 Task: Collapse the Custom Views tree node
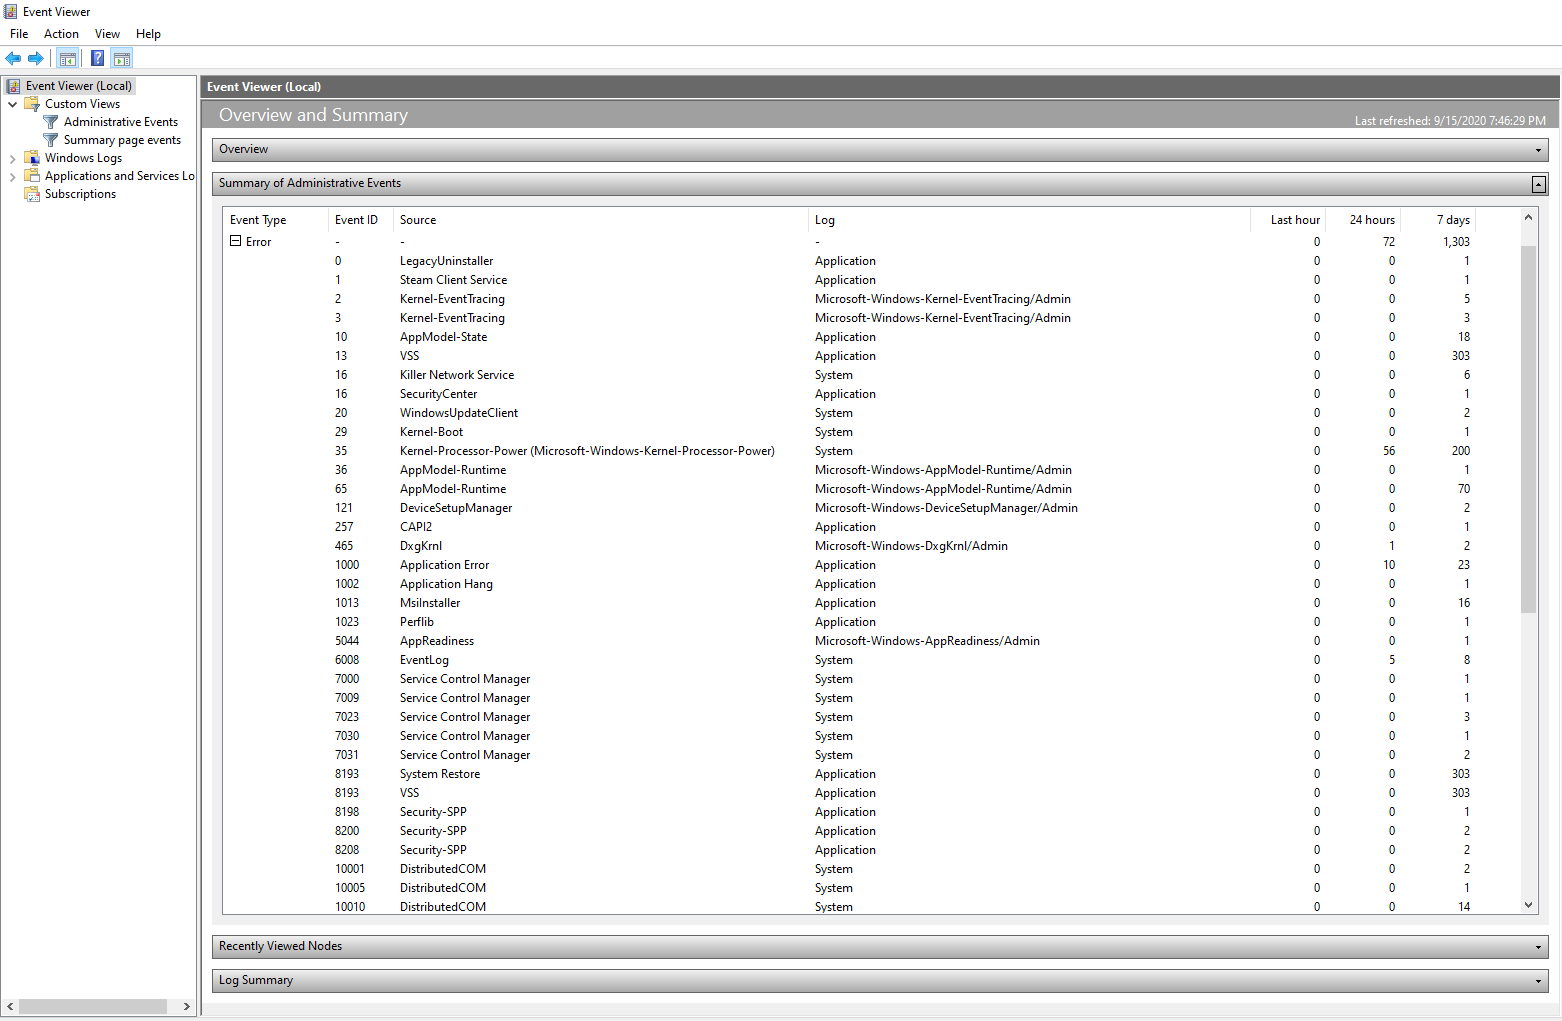12,104
